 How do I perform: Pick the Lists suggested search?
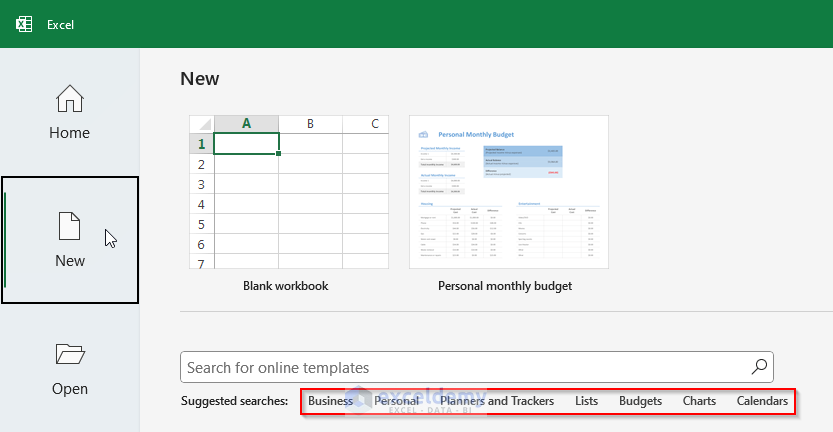(586, 401)
